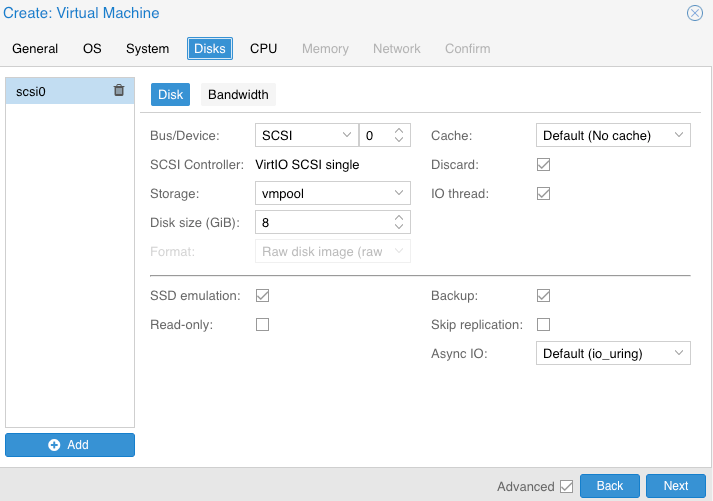Go Back to the previous step
Screen dimensions: 713x501
[x=610, y=486]
